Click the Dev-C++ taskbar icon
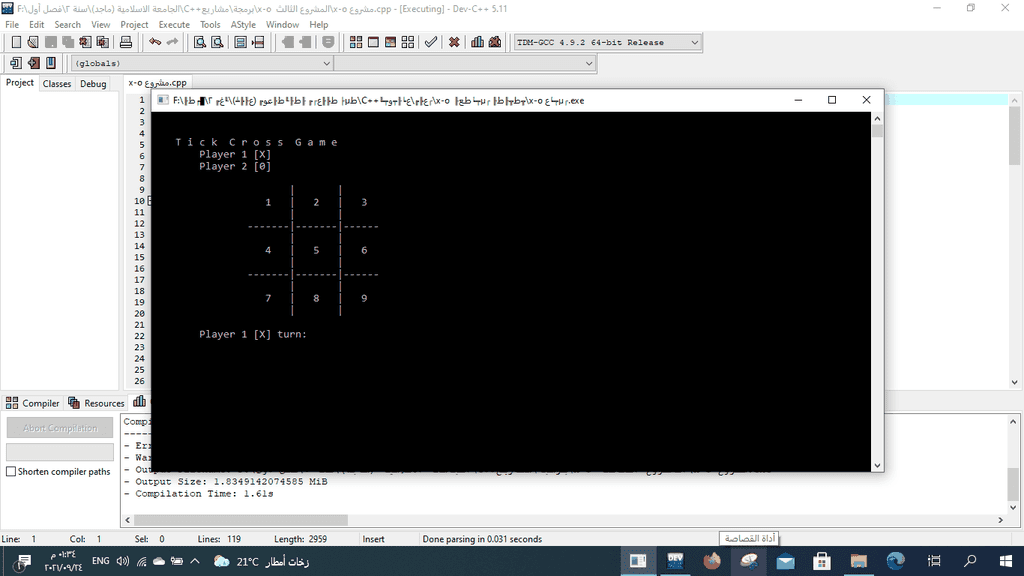 point(675,561)
